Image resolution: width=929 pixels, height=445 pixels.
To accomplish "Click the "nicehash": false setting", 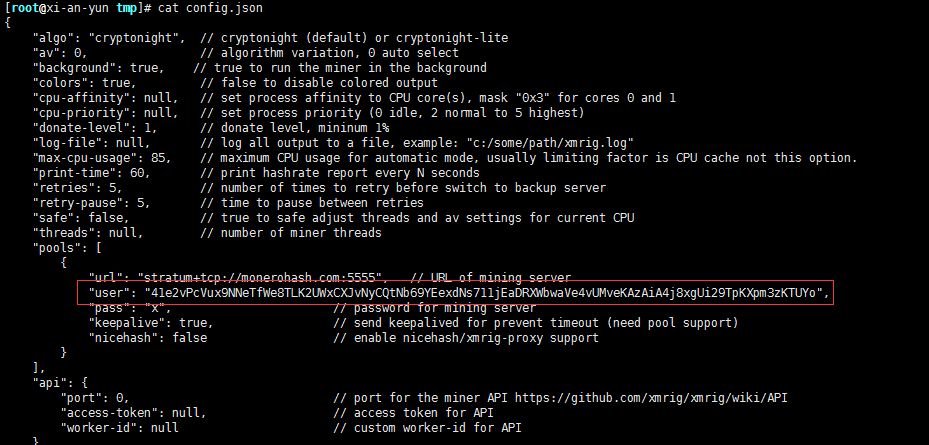I will [148, 338].
